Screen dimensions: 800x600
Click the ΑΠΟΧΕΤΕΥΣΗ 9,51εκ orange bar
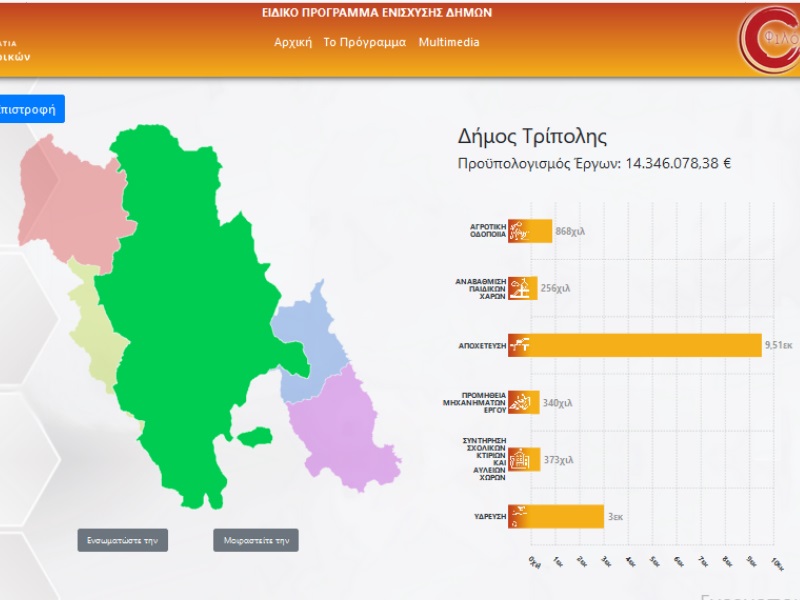point(635,345)
